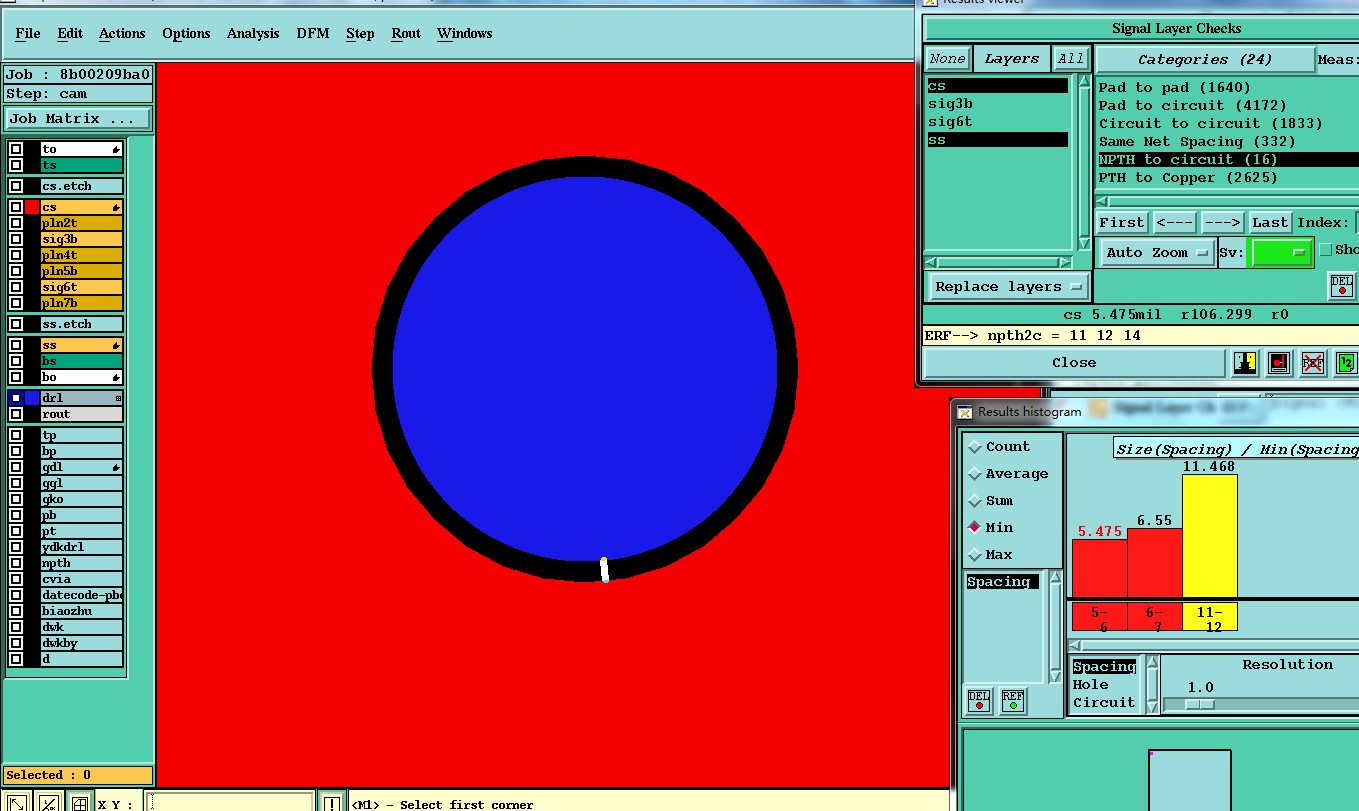
Task: Select 'Same Net Spacing (332)' category
Action: (1196, 141)
